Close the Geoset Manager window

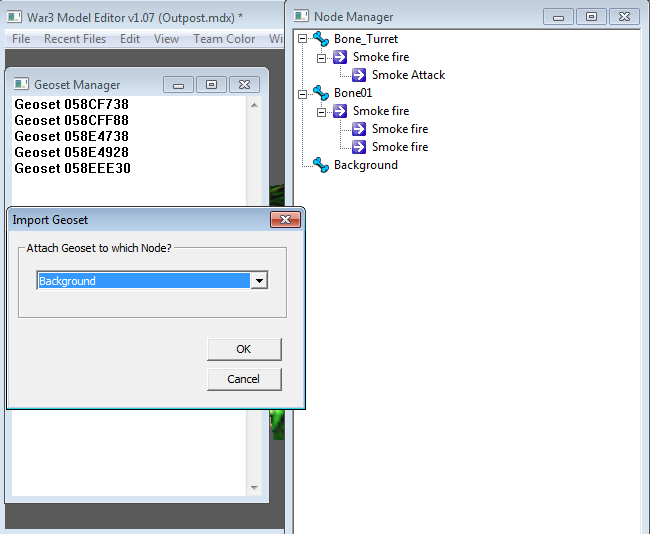pyautogui.click(x=244, y=85)
